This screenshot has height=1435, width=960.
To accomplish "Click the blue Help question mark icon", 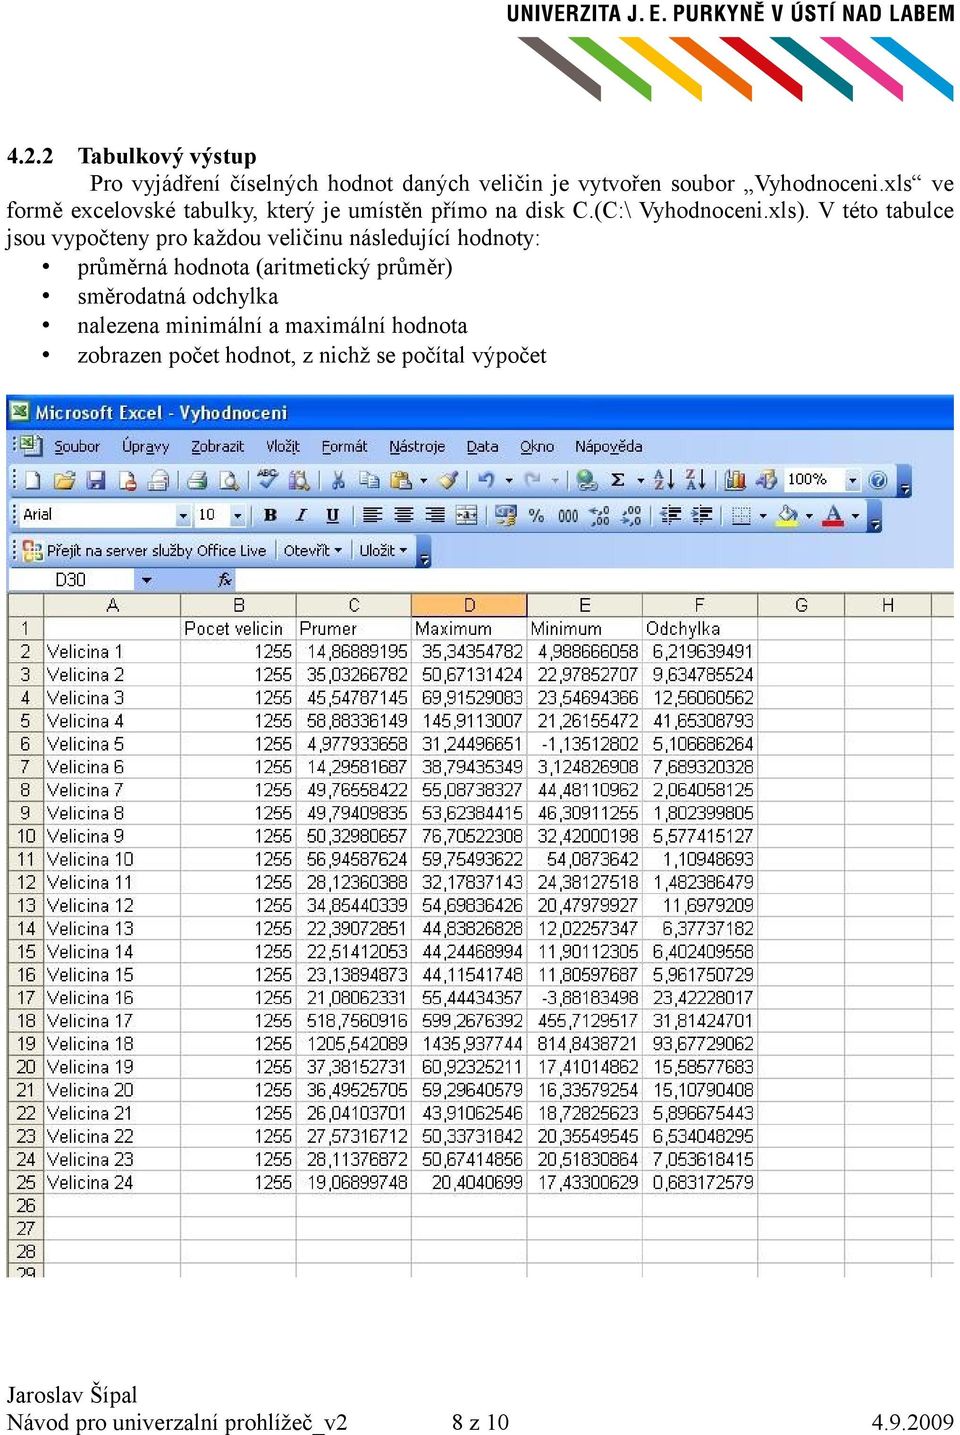I will point(878,481).
